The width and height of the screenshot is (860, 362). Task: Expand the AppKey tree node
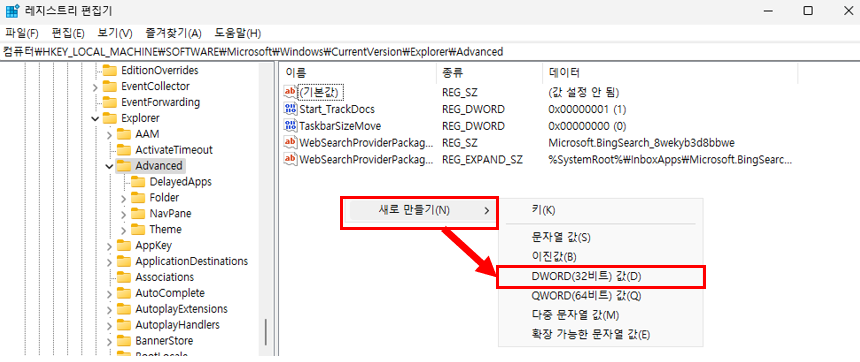click(109, 246)
